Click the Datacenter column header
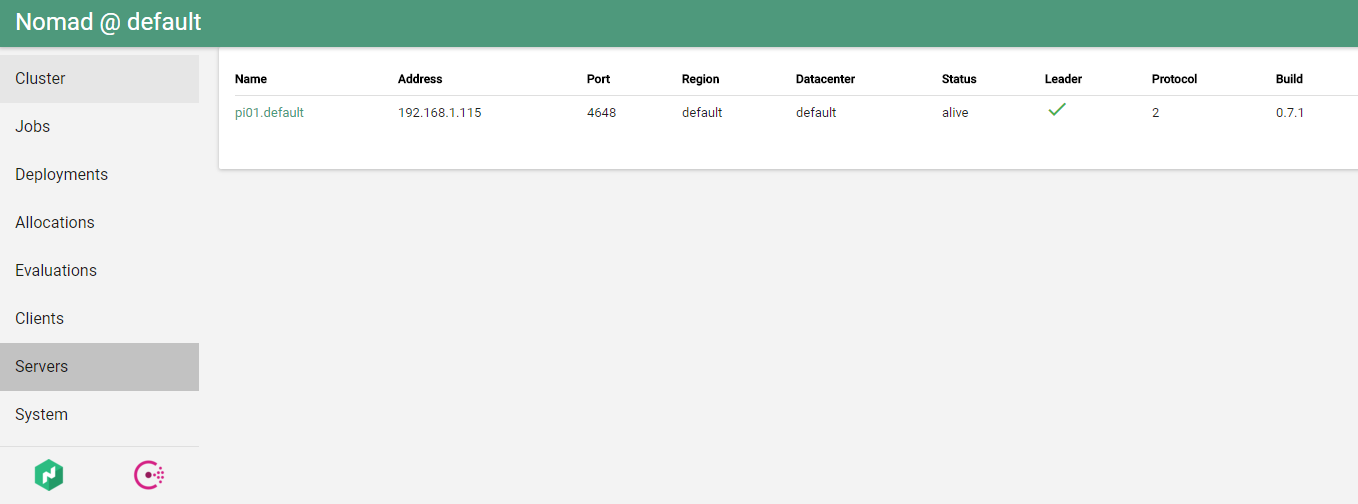The width and height of the screenshot is (1358, 504). (825, 79)
